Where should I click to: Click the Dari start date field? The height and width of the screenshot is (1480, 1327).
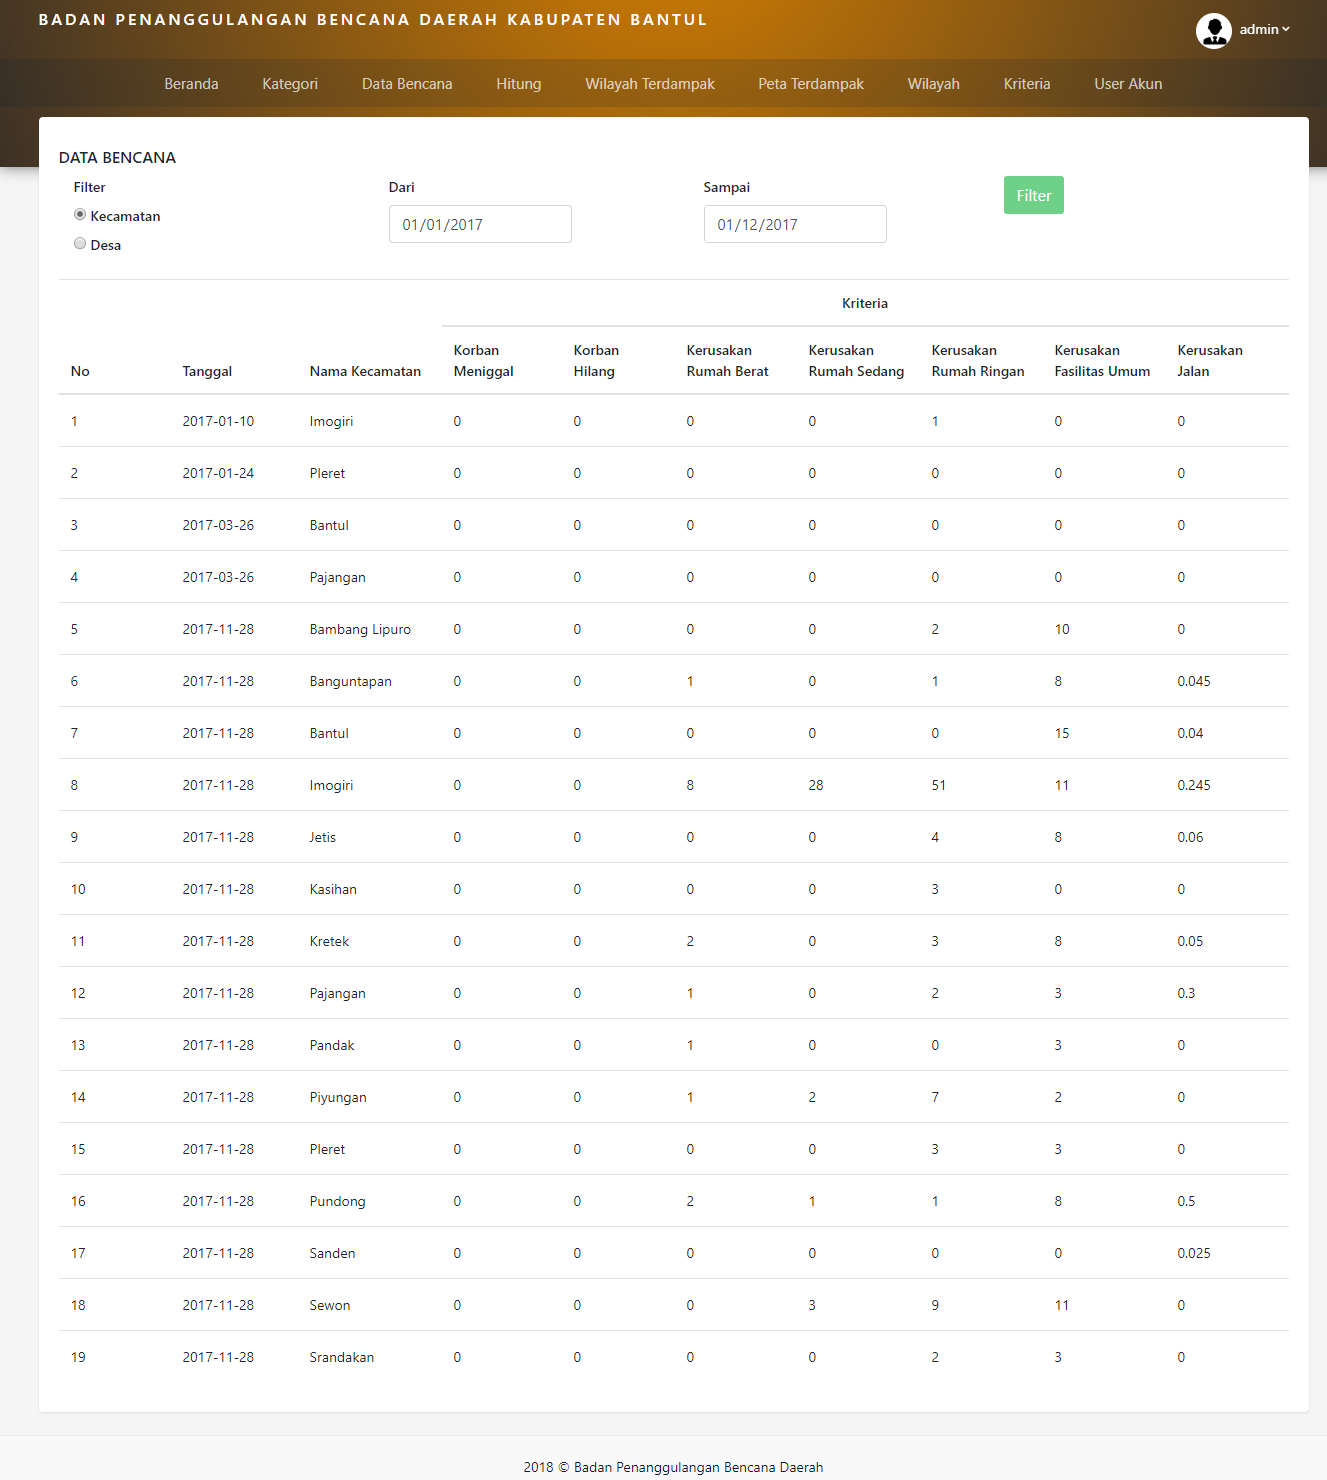tap(480, 224)
